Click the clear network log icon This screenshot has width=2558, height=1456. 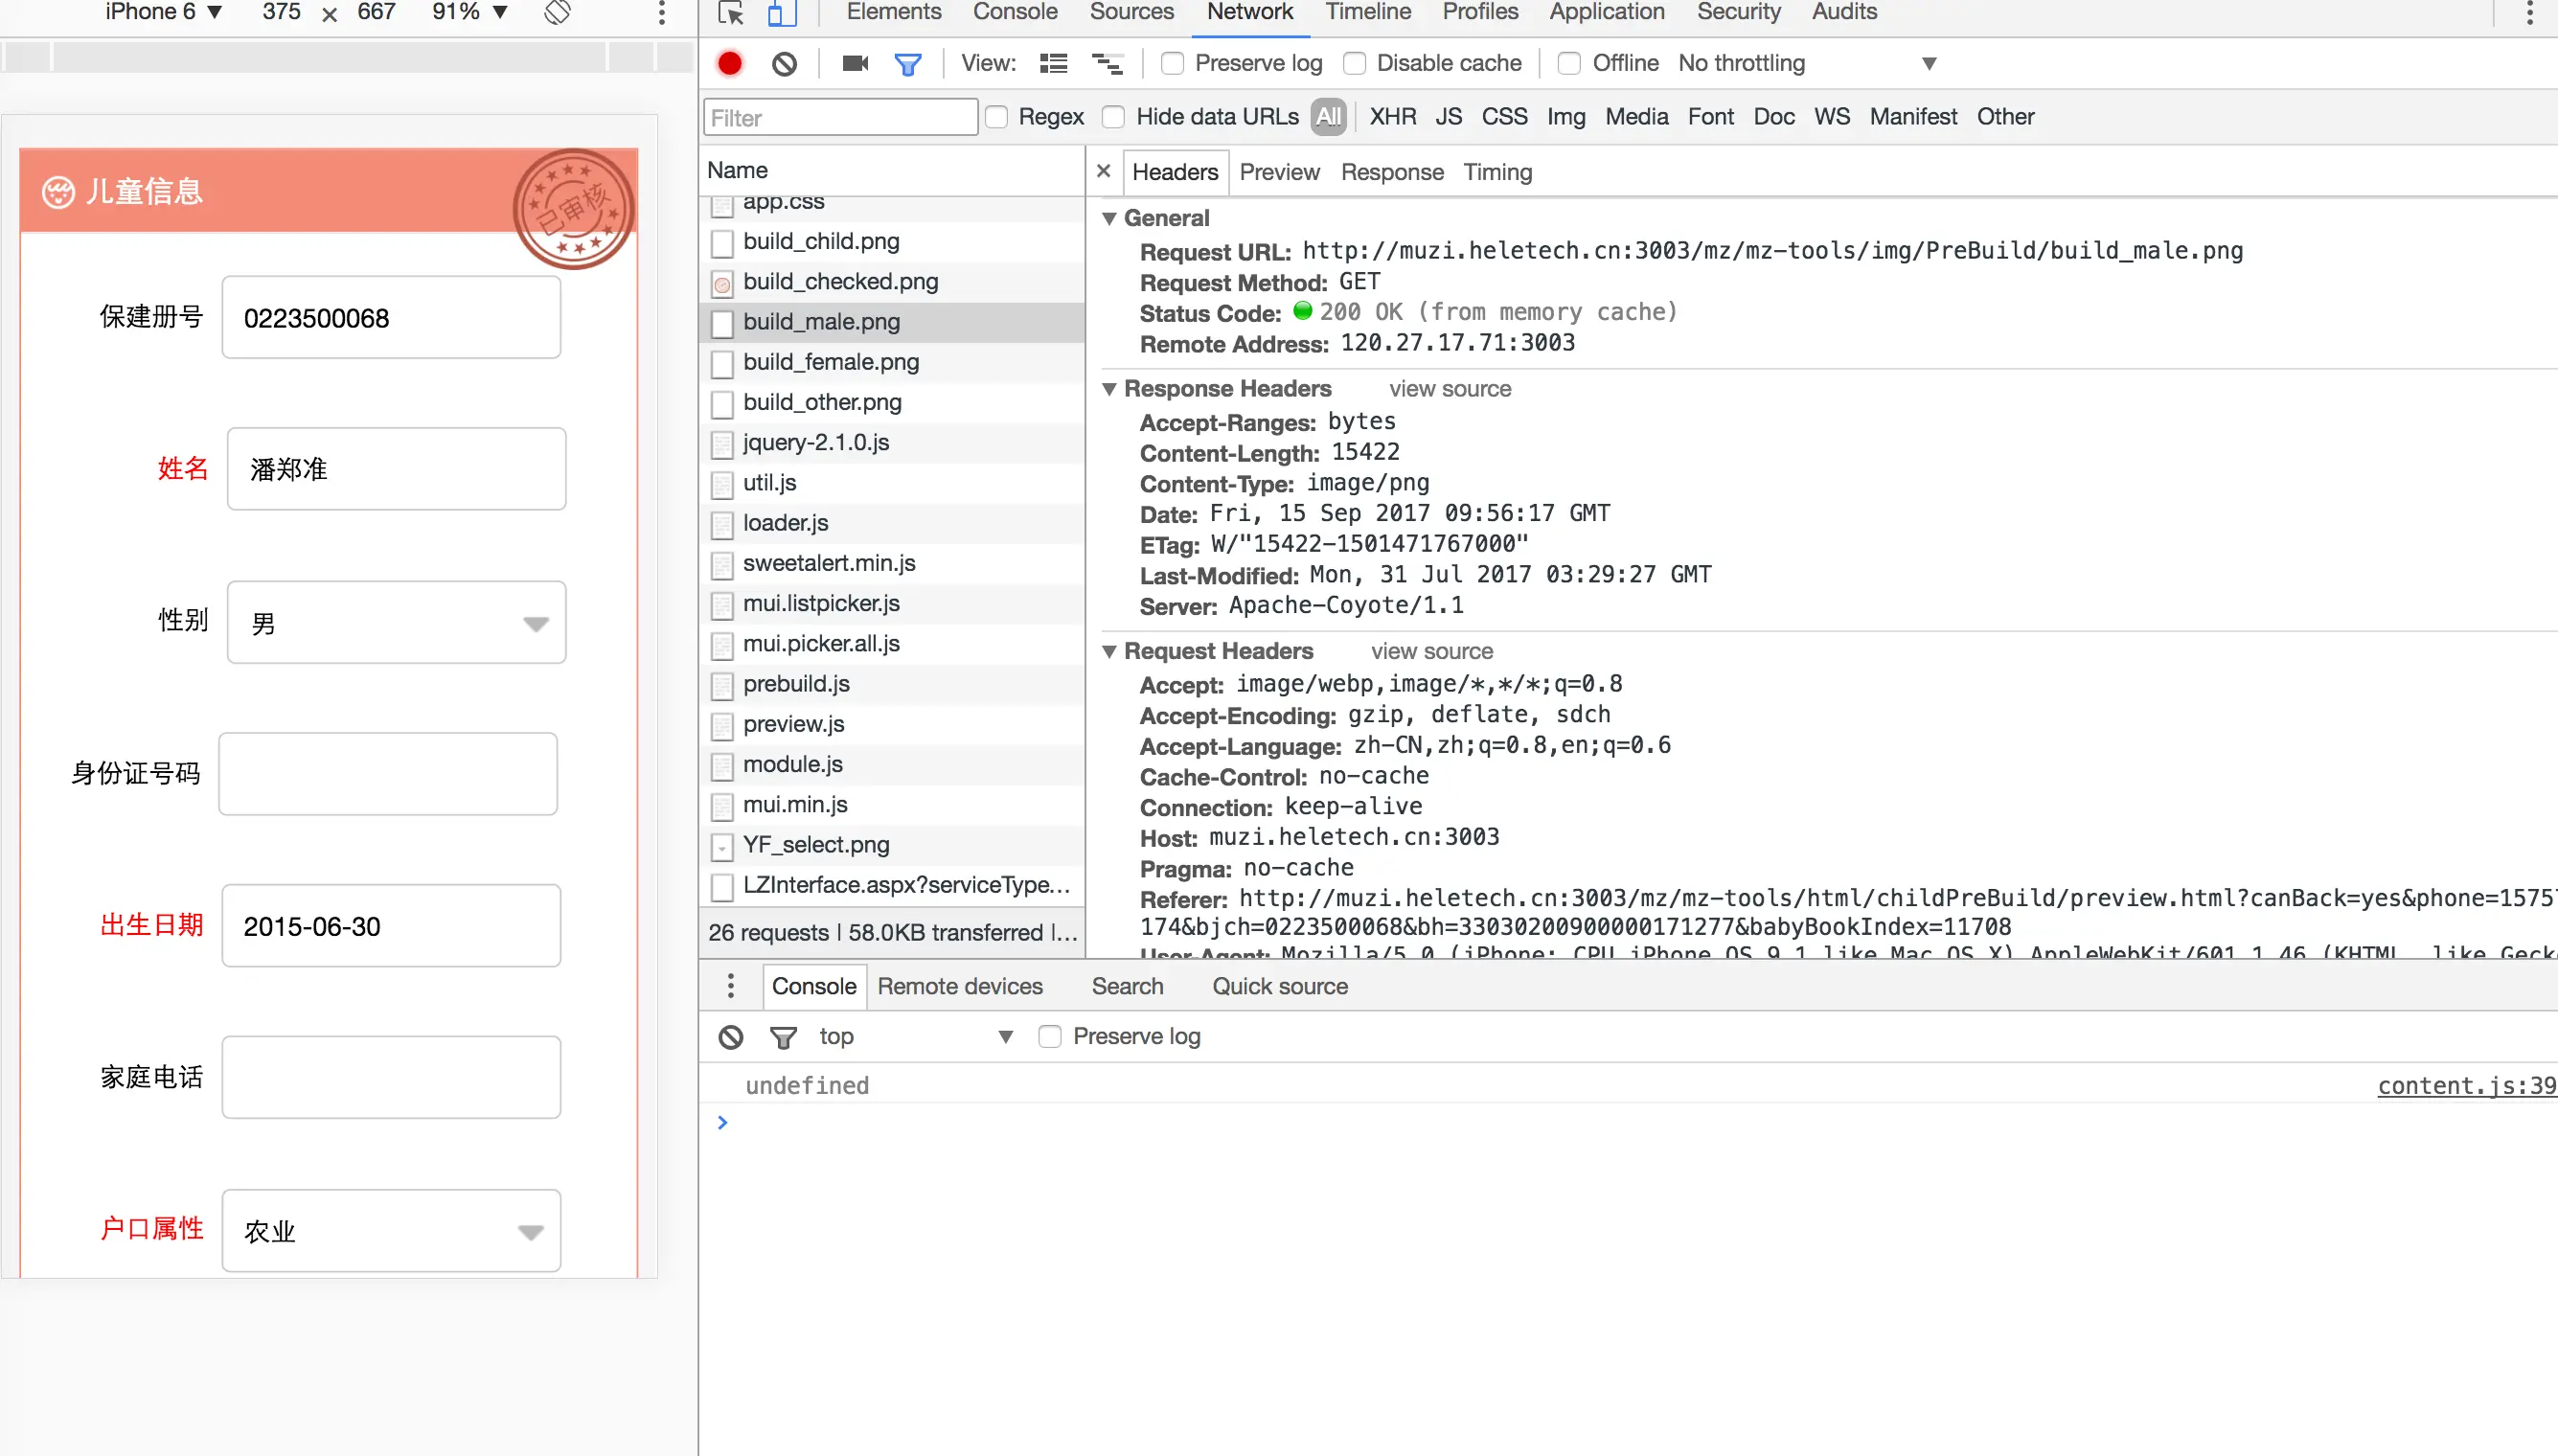pos(784,64)
